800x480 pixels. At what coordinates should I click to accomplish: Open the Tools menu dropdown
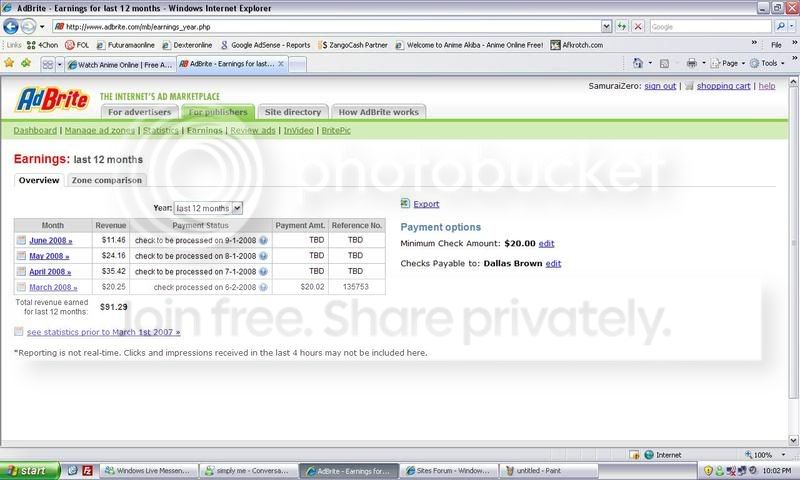(768, 63)
